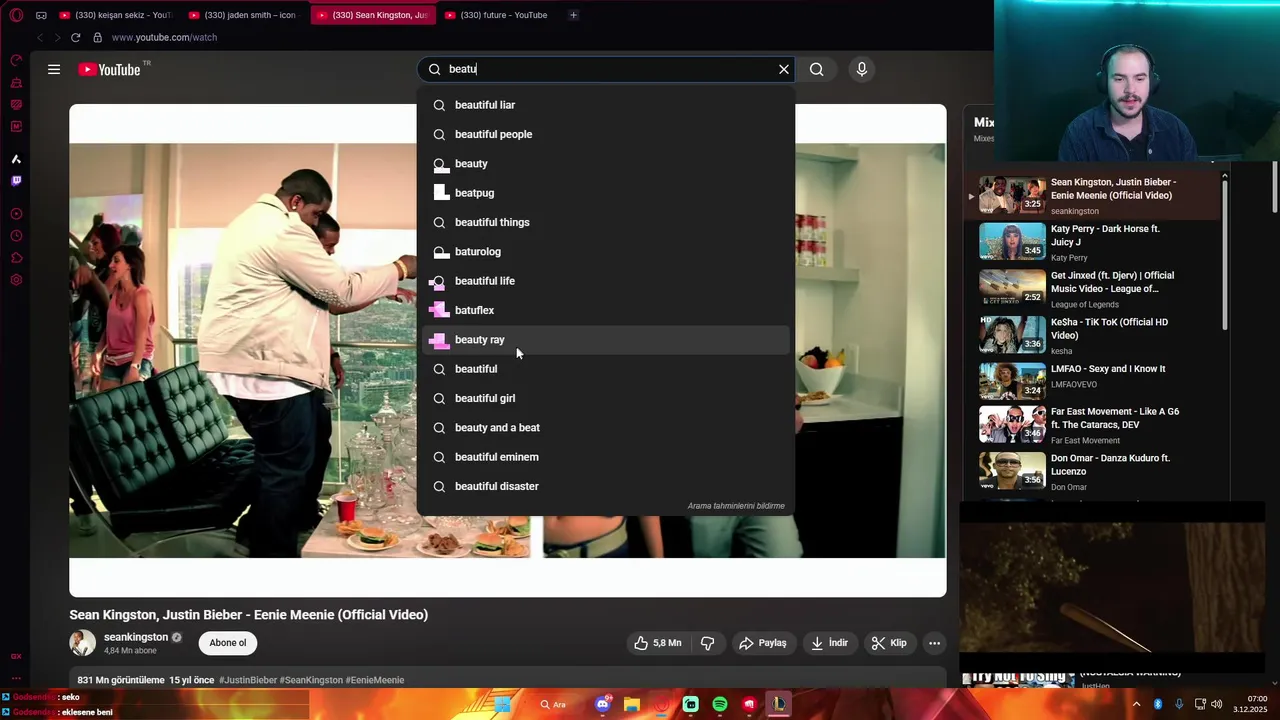Open the sidebar history clock icon
1280x720 pixels.
point(16,236)
